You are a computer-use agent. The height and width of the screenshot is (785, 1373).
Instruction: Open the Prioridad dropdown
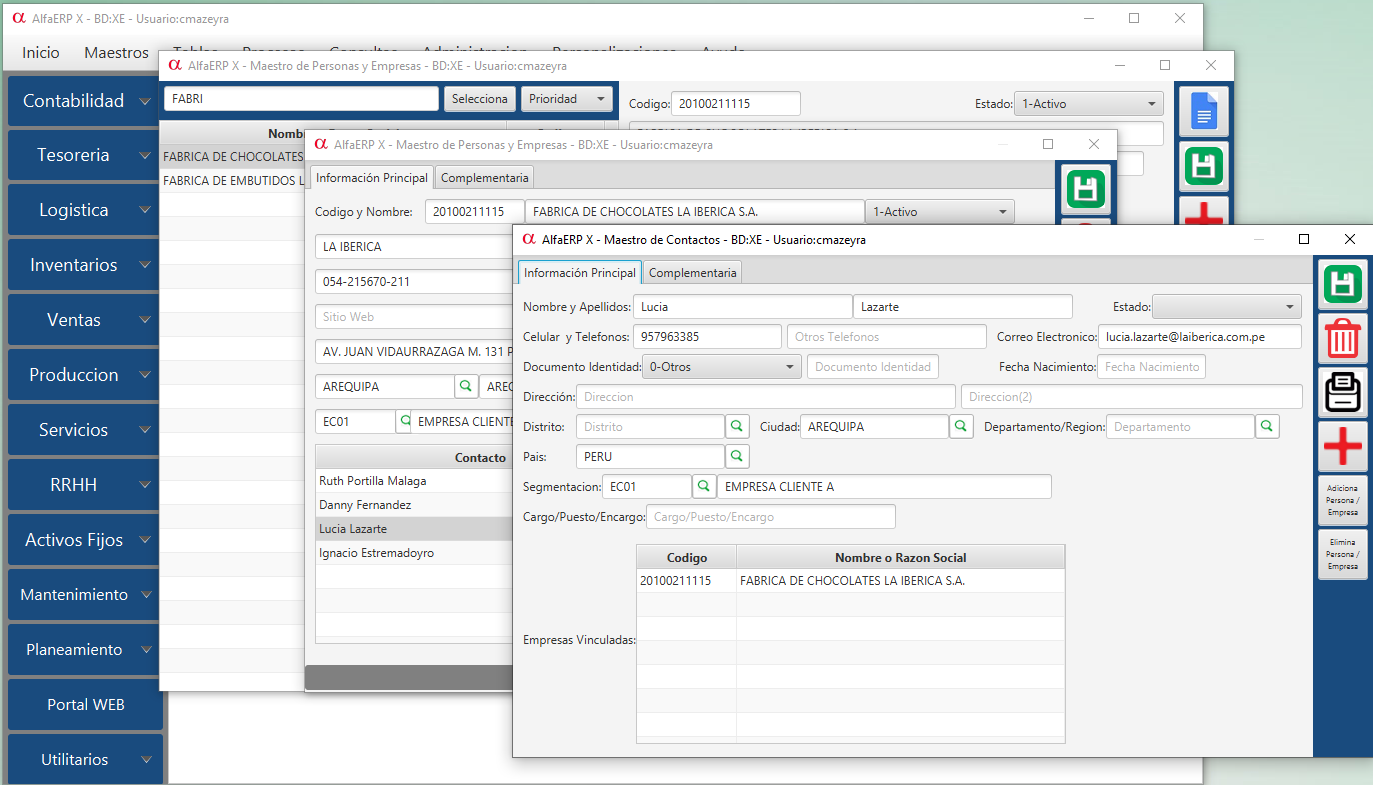click(566, 99)
